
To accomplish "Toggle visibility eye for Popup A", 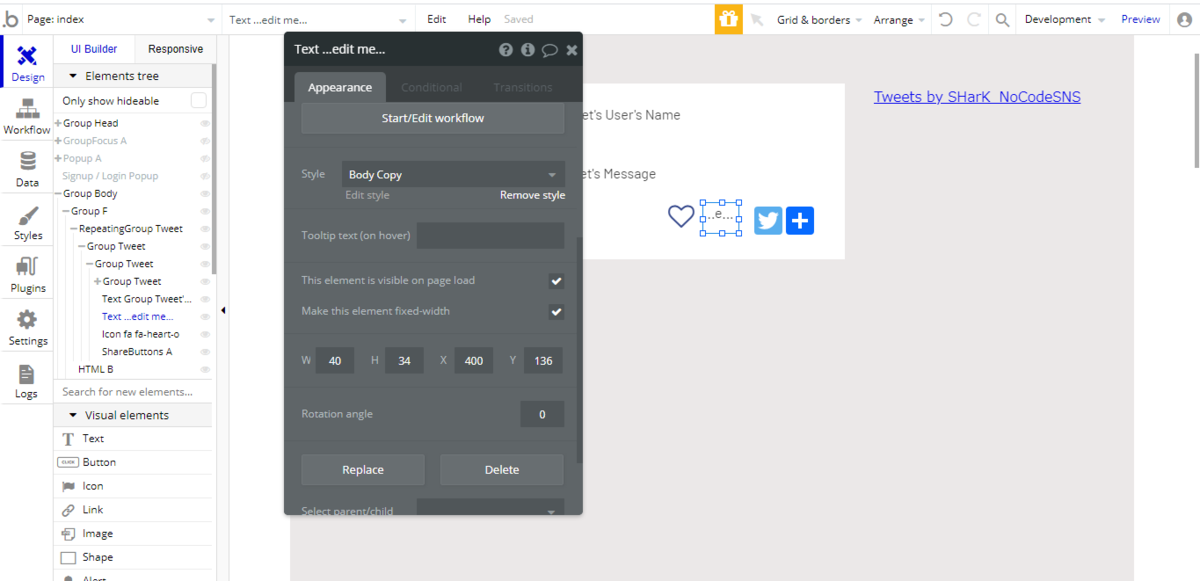I will 205,158.
